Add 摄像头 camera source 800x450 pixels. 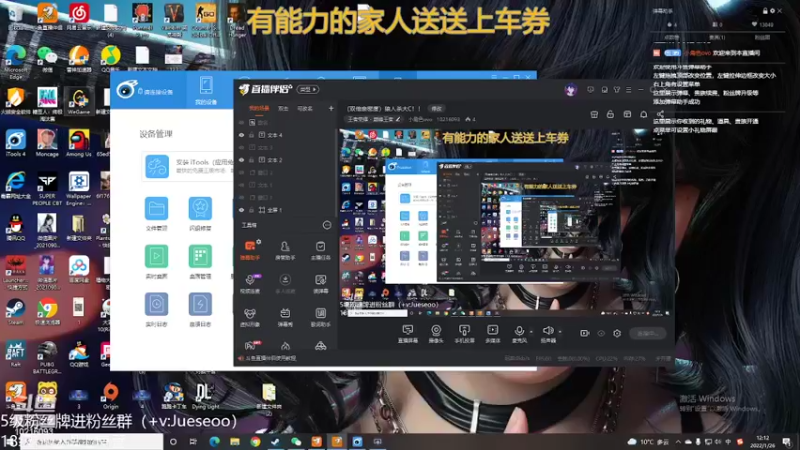(x=436, y=334)
